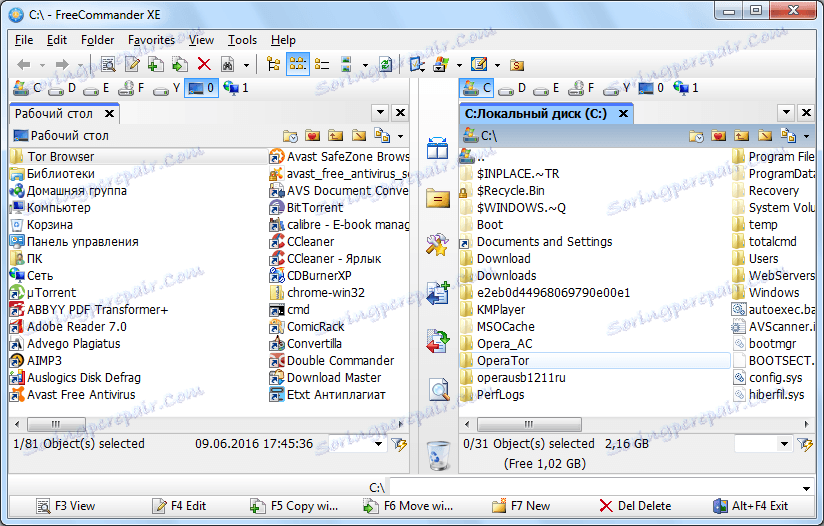The image size is (824, 526).
Task: Open the right status bar filter combo box
Action: coord(764,445)
